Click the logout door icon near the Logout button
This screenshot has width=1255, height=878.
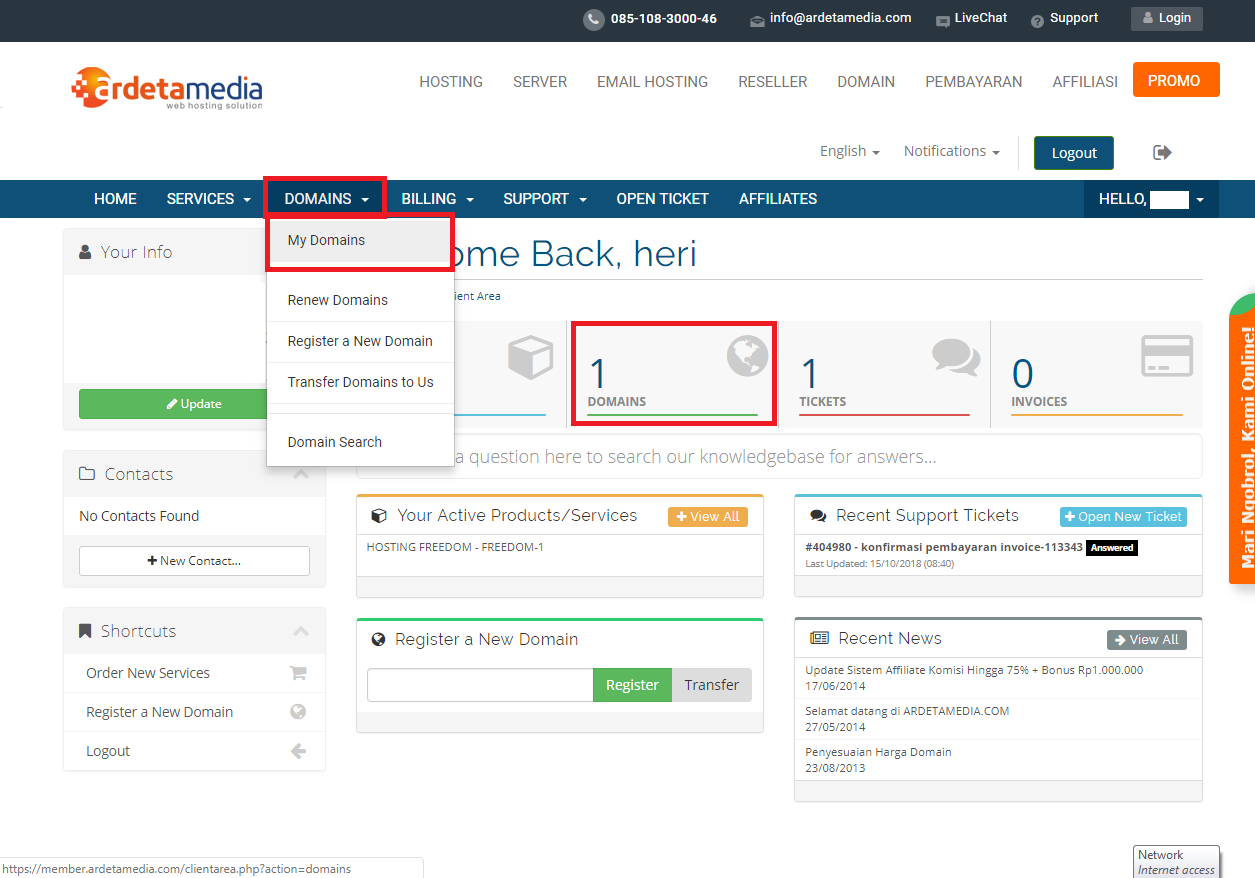[1161, 151]
